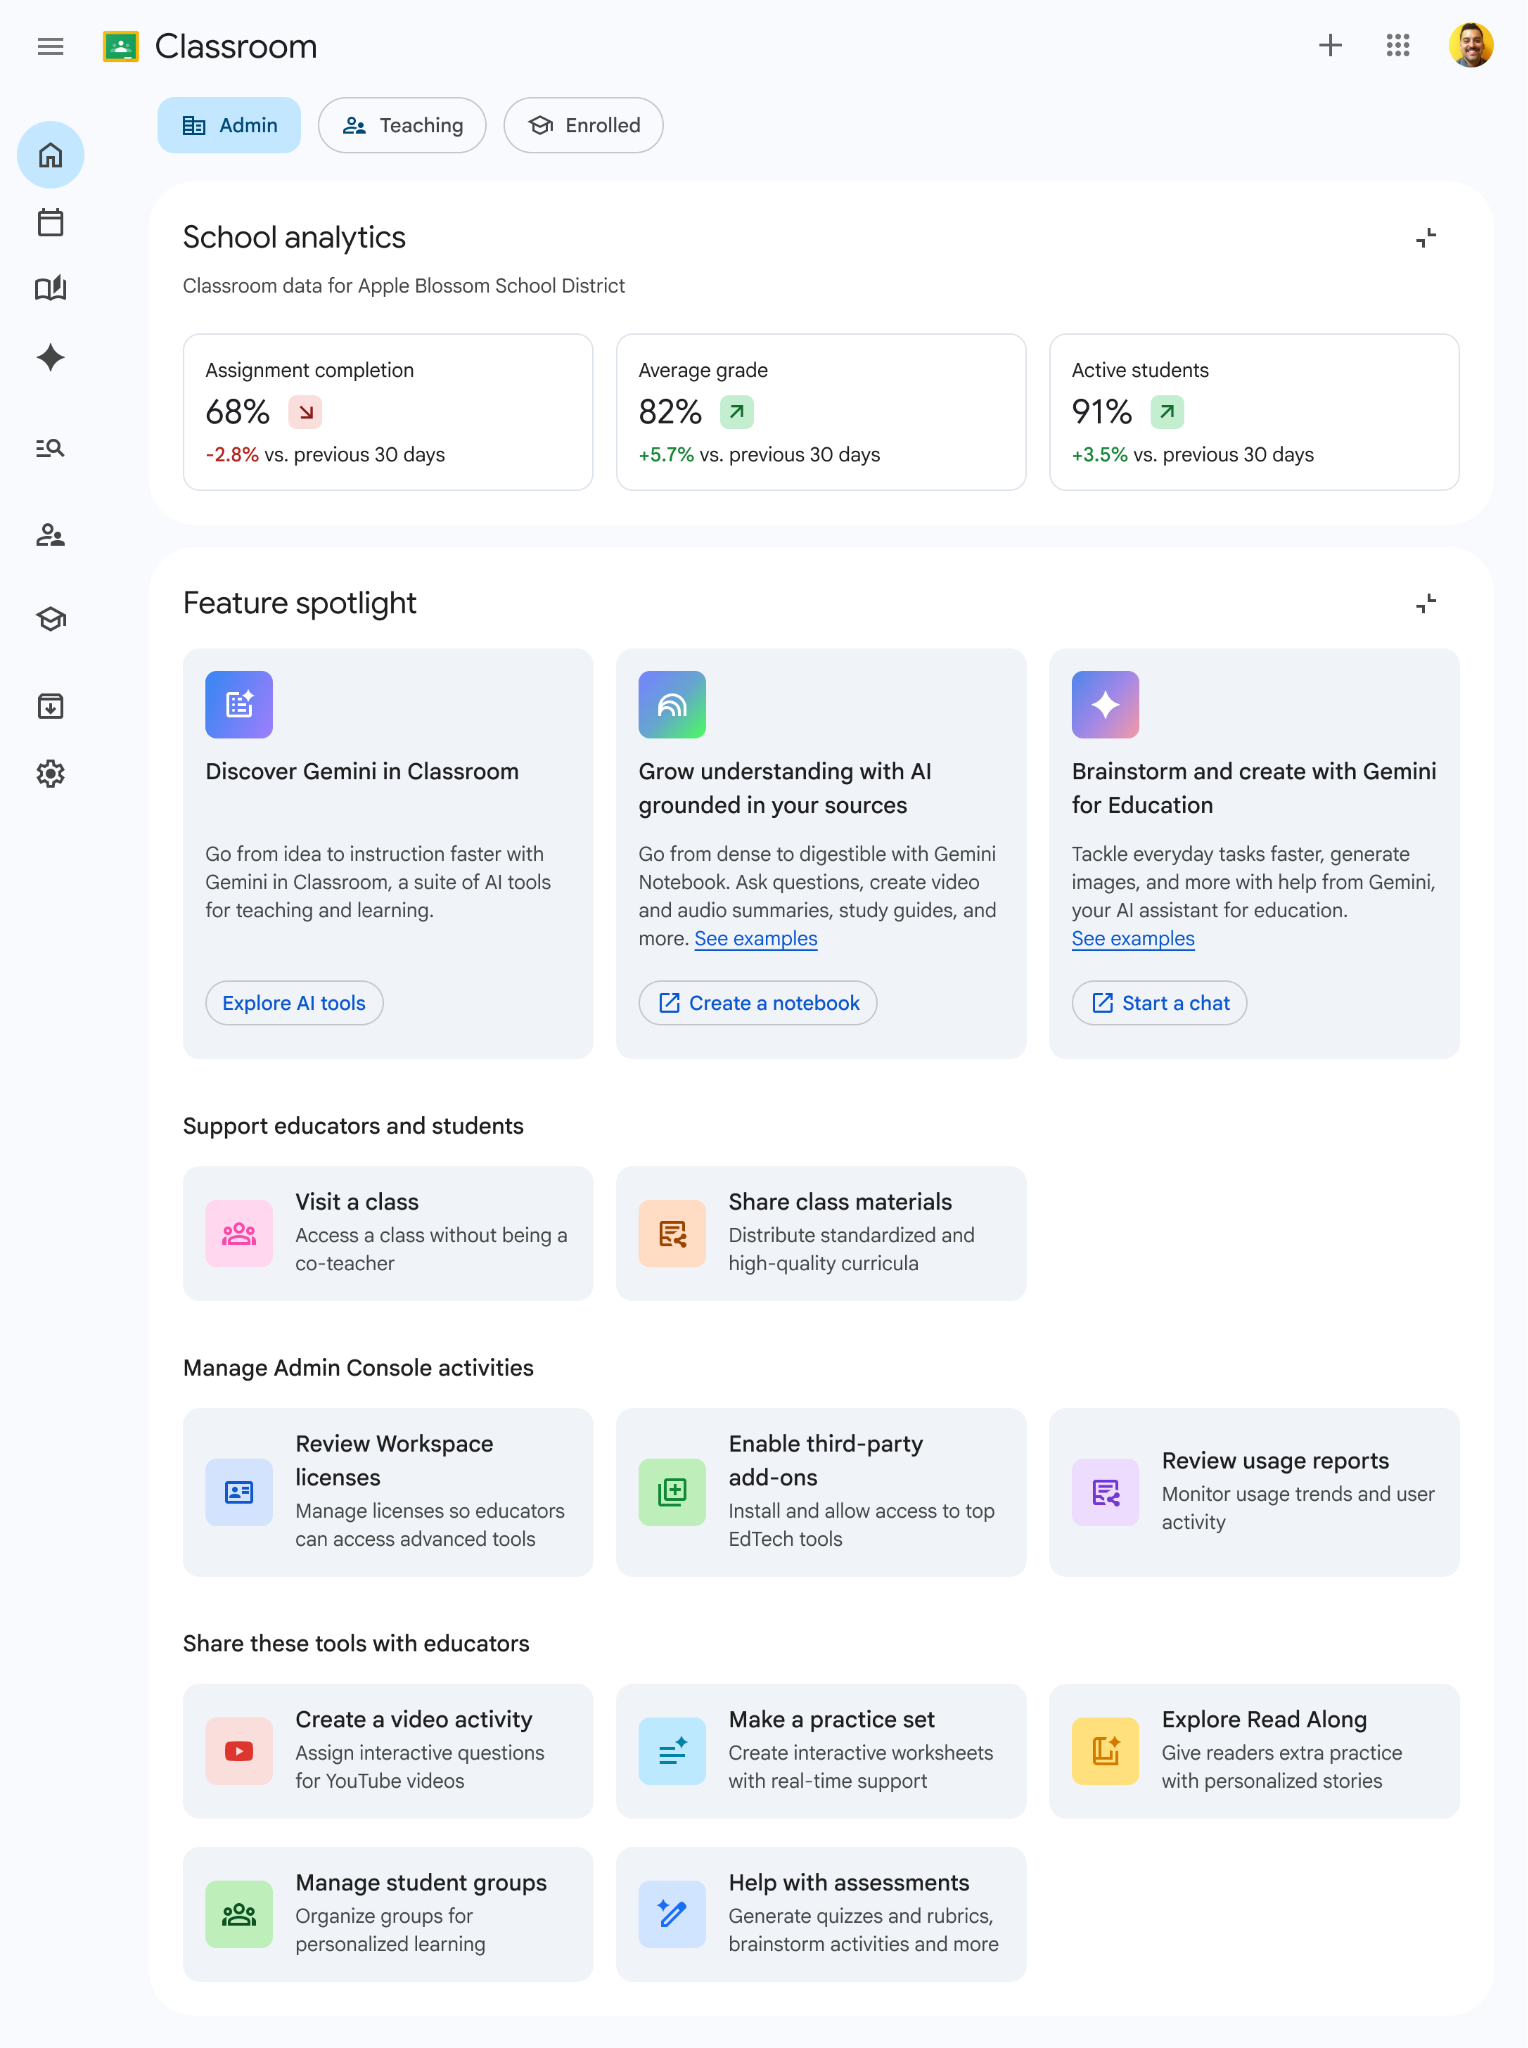Open the Visit a class card
The width and height of the screenshot is (1528, 2048).
point(388,1233)
